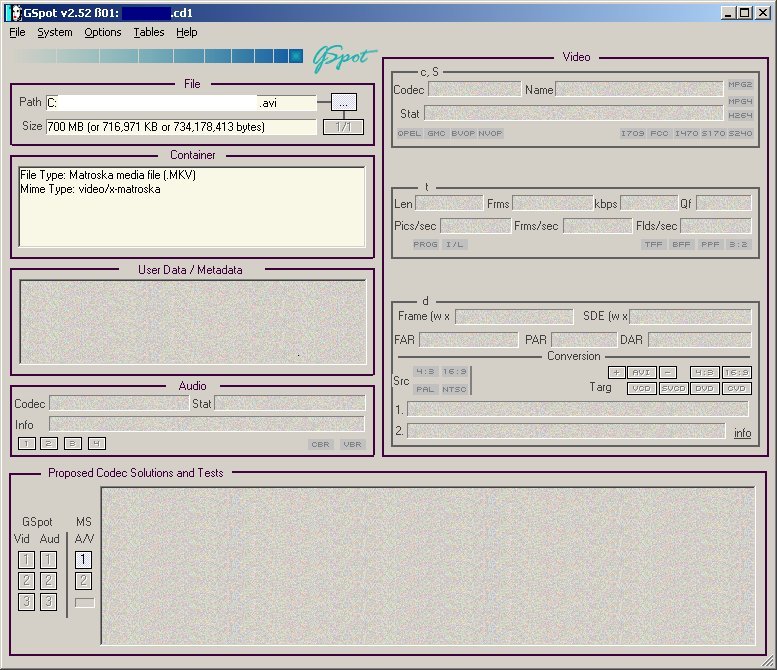Click the FCC colorimetry indicator
This screenshot has width=777, height=670.
click(659, 133)
